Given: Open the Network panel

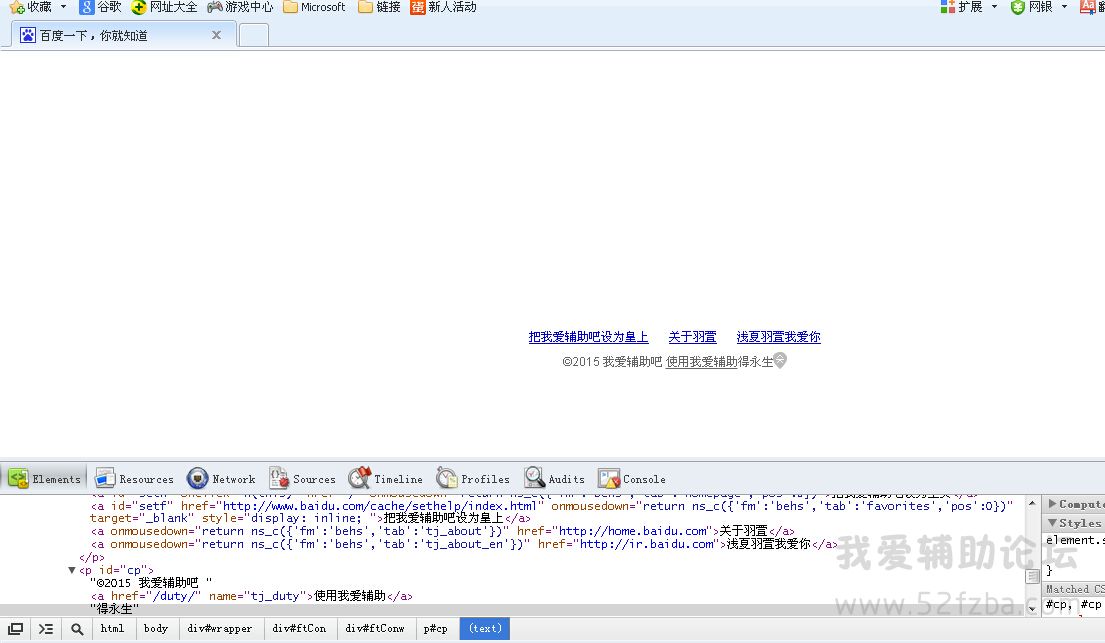Looking at the screenshot, I should tap(221, 479).
